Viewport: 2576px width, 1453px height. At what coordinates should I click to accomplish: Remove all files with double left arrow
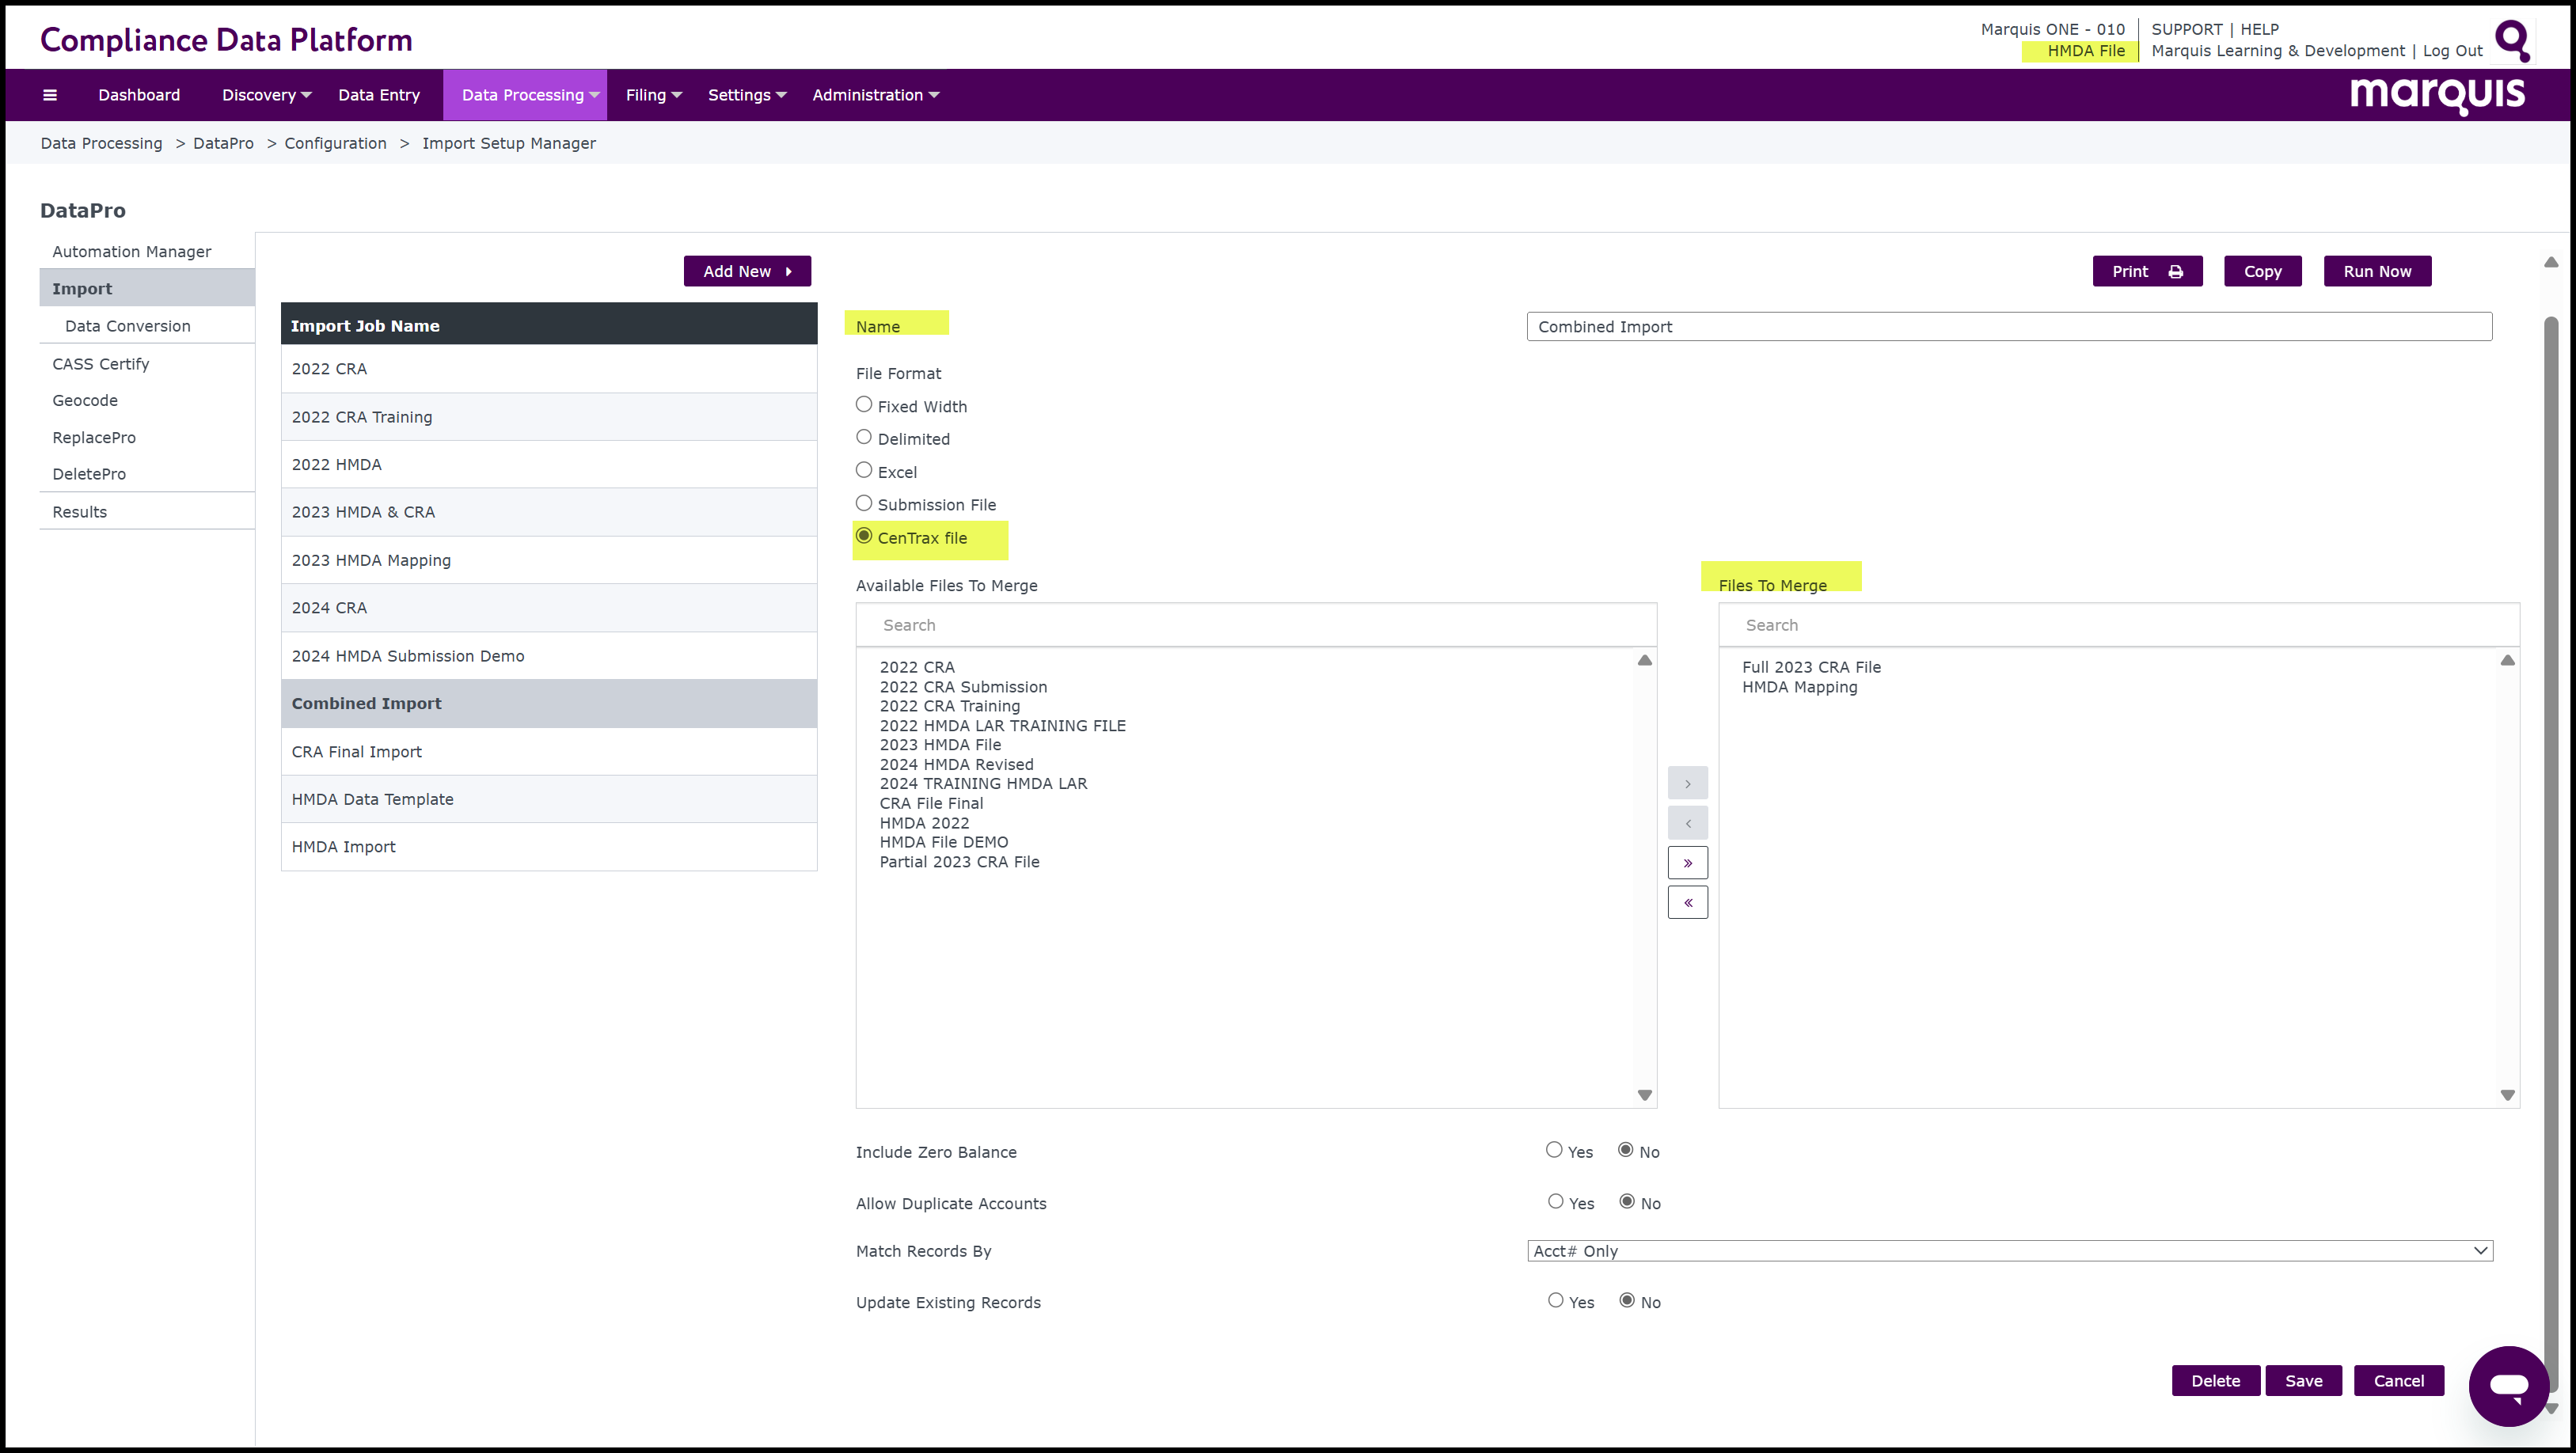(1687, 903)
